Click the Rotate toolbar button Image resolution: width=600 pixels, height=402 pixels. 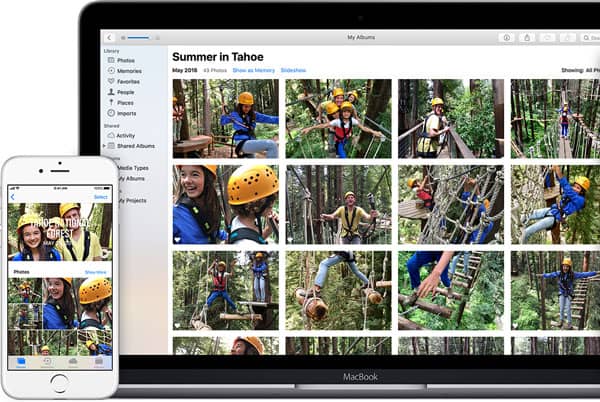point(567,37)
